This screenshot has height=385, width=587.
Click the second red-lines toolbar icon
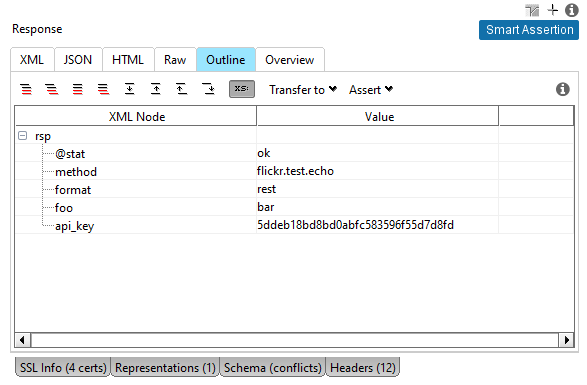pyautogui.click(x=52, y=89)
